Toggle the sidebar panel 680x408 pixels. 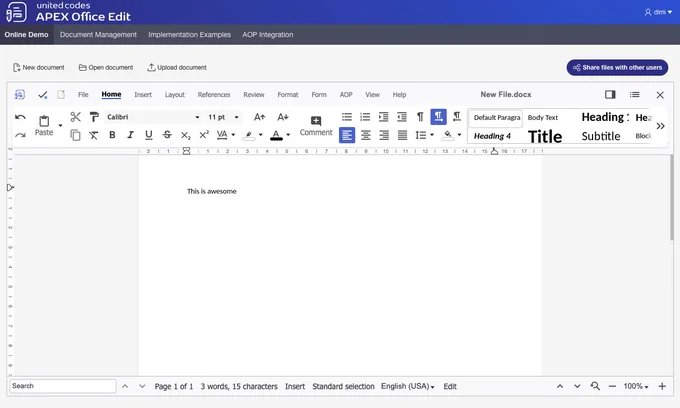click(610, 95)
